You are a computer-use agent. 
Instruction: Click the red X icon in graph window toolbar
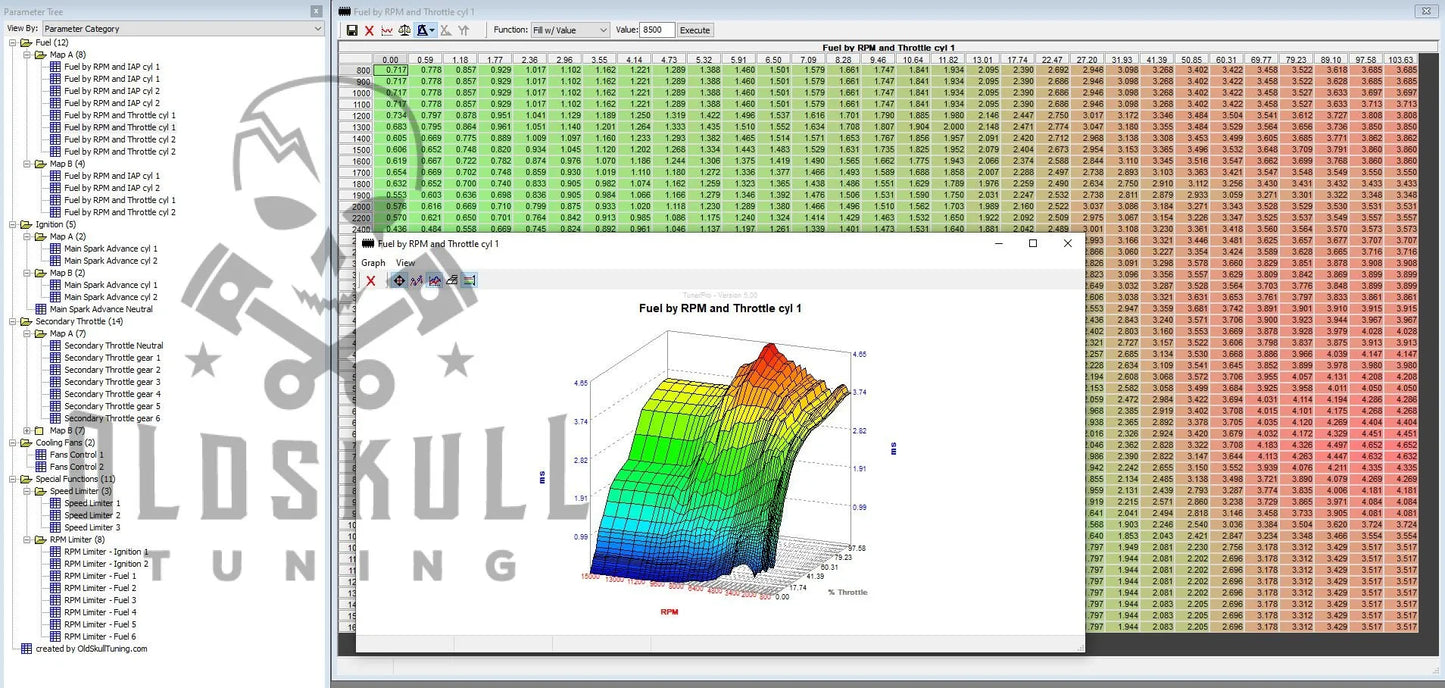coord(371,281)
